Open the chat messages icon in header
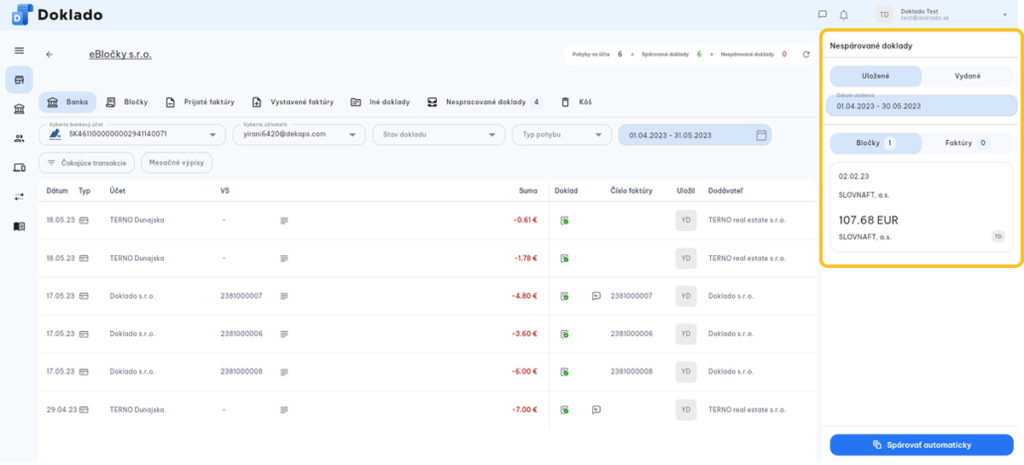 822,14
